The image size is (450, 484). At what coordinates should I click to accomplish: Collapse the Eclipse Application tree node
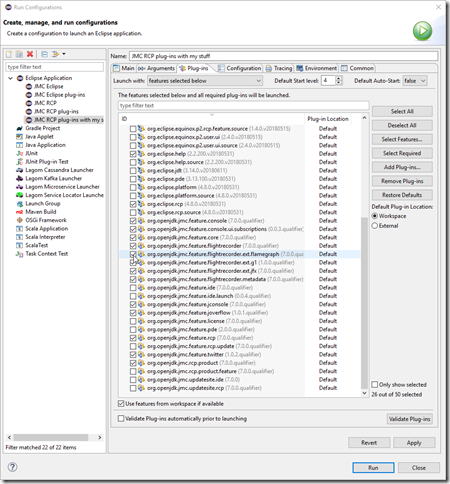point(10,78)
